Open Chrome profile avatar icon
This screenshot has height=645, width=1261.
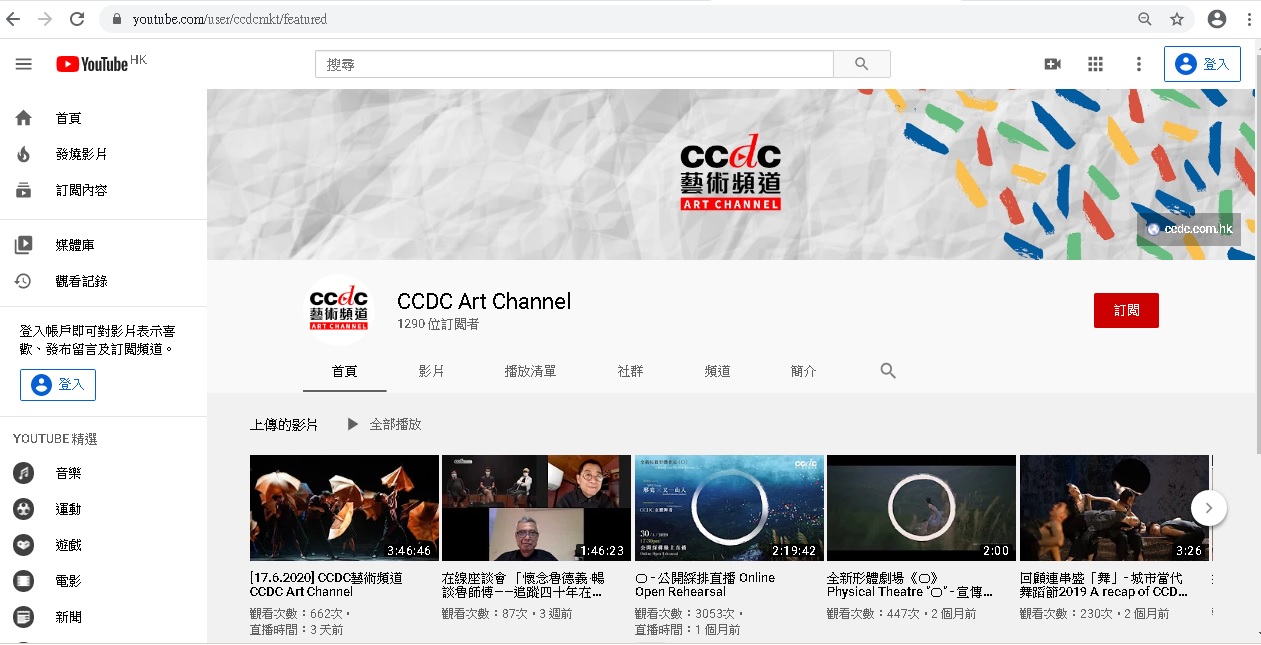tap(1217, 19)
